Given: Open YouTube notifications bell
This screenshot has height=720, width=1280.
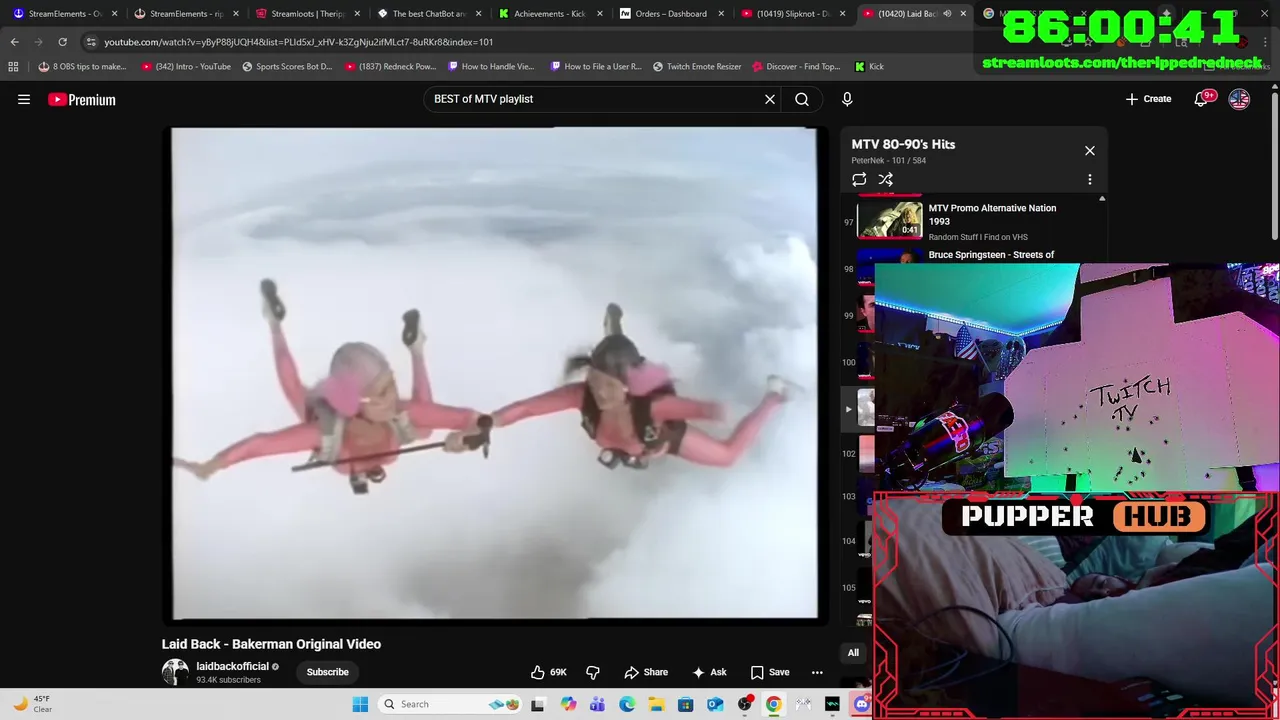Looking at the screenshot, I should (1203, 99).
